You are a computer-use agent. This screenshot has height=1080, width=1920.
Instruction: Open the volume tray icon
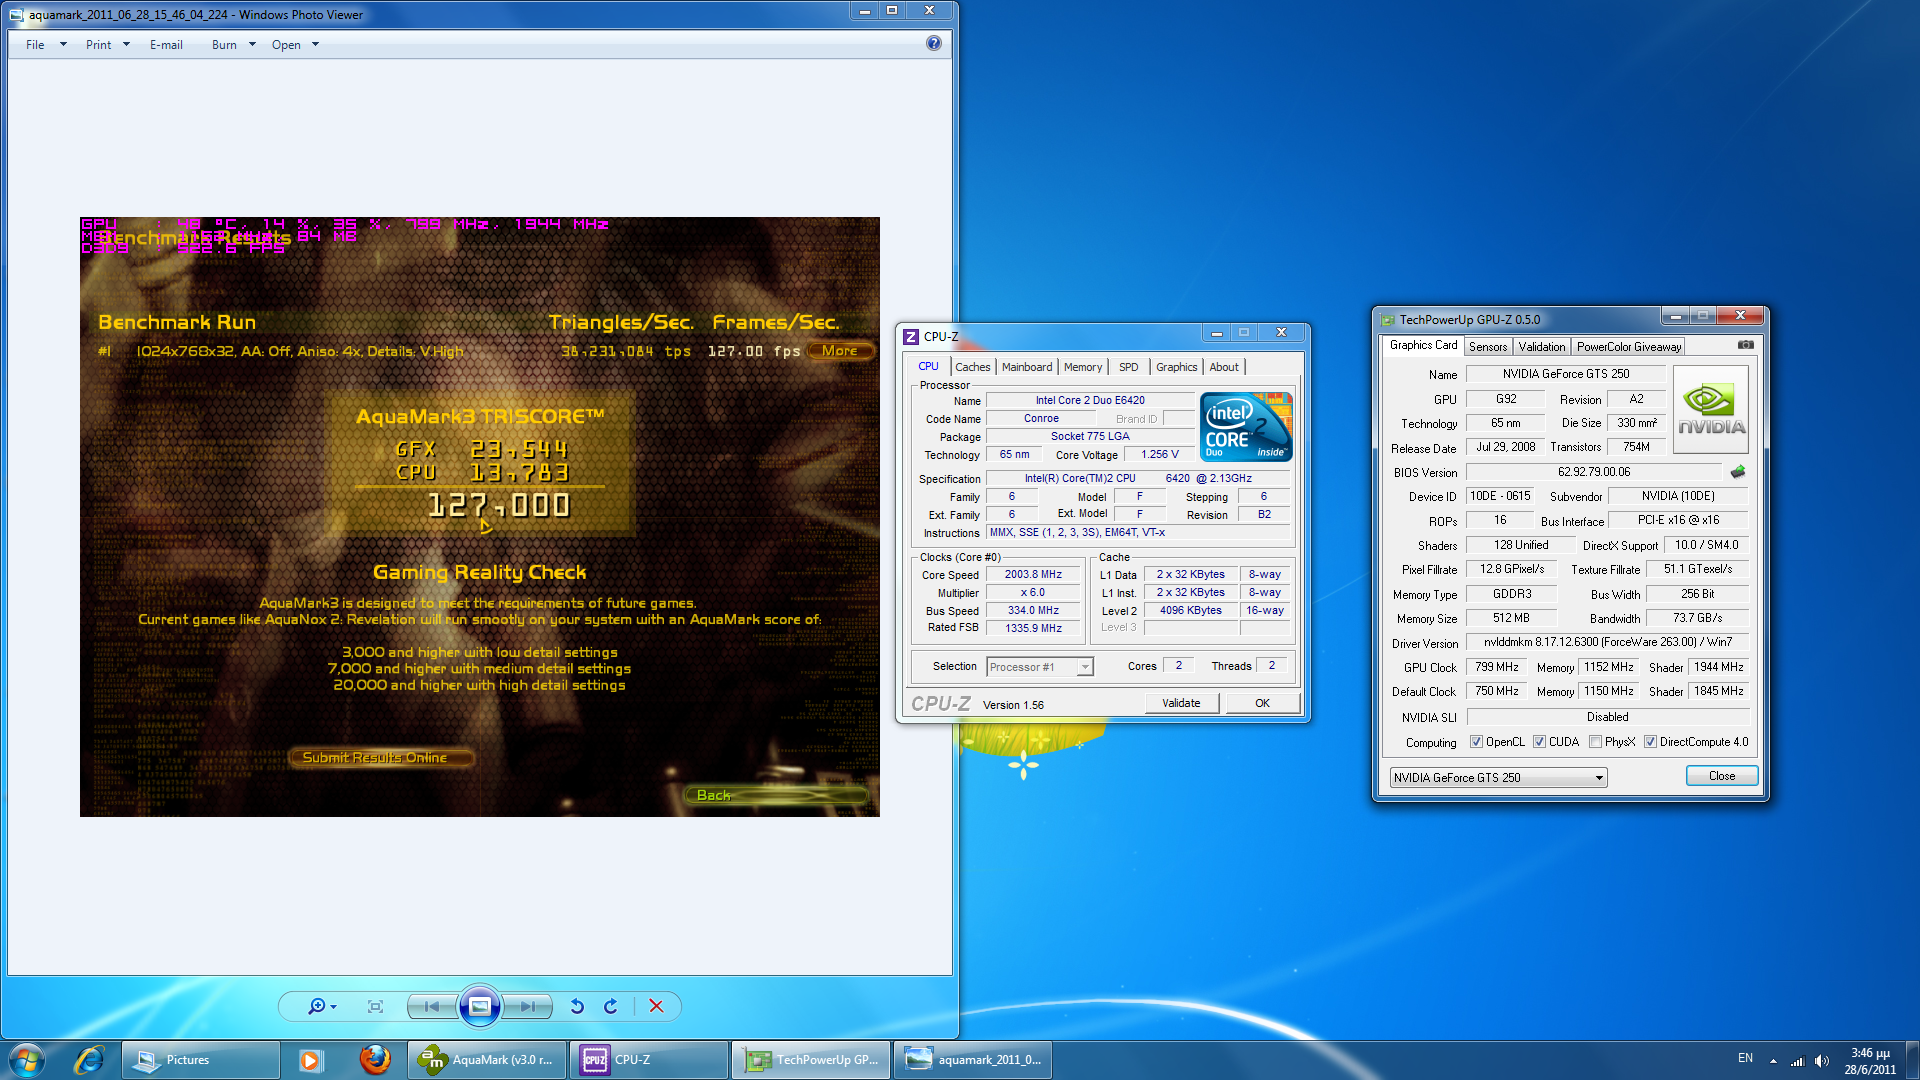click(x=1821, y=1060)
